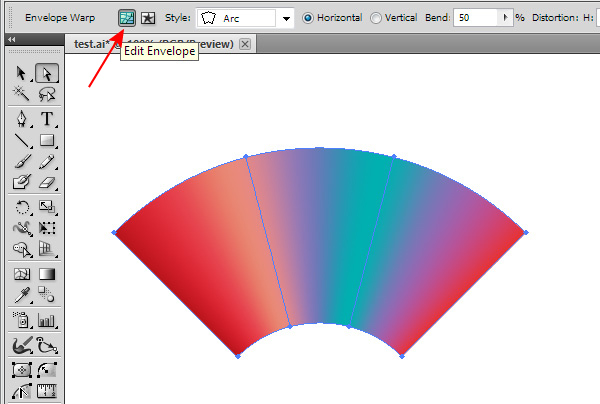Choose the Column Graph tool
600x404 pixels.
pos(47,320)
